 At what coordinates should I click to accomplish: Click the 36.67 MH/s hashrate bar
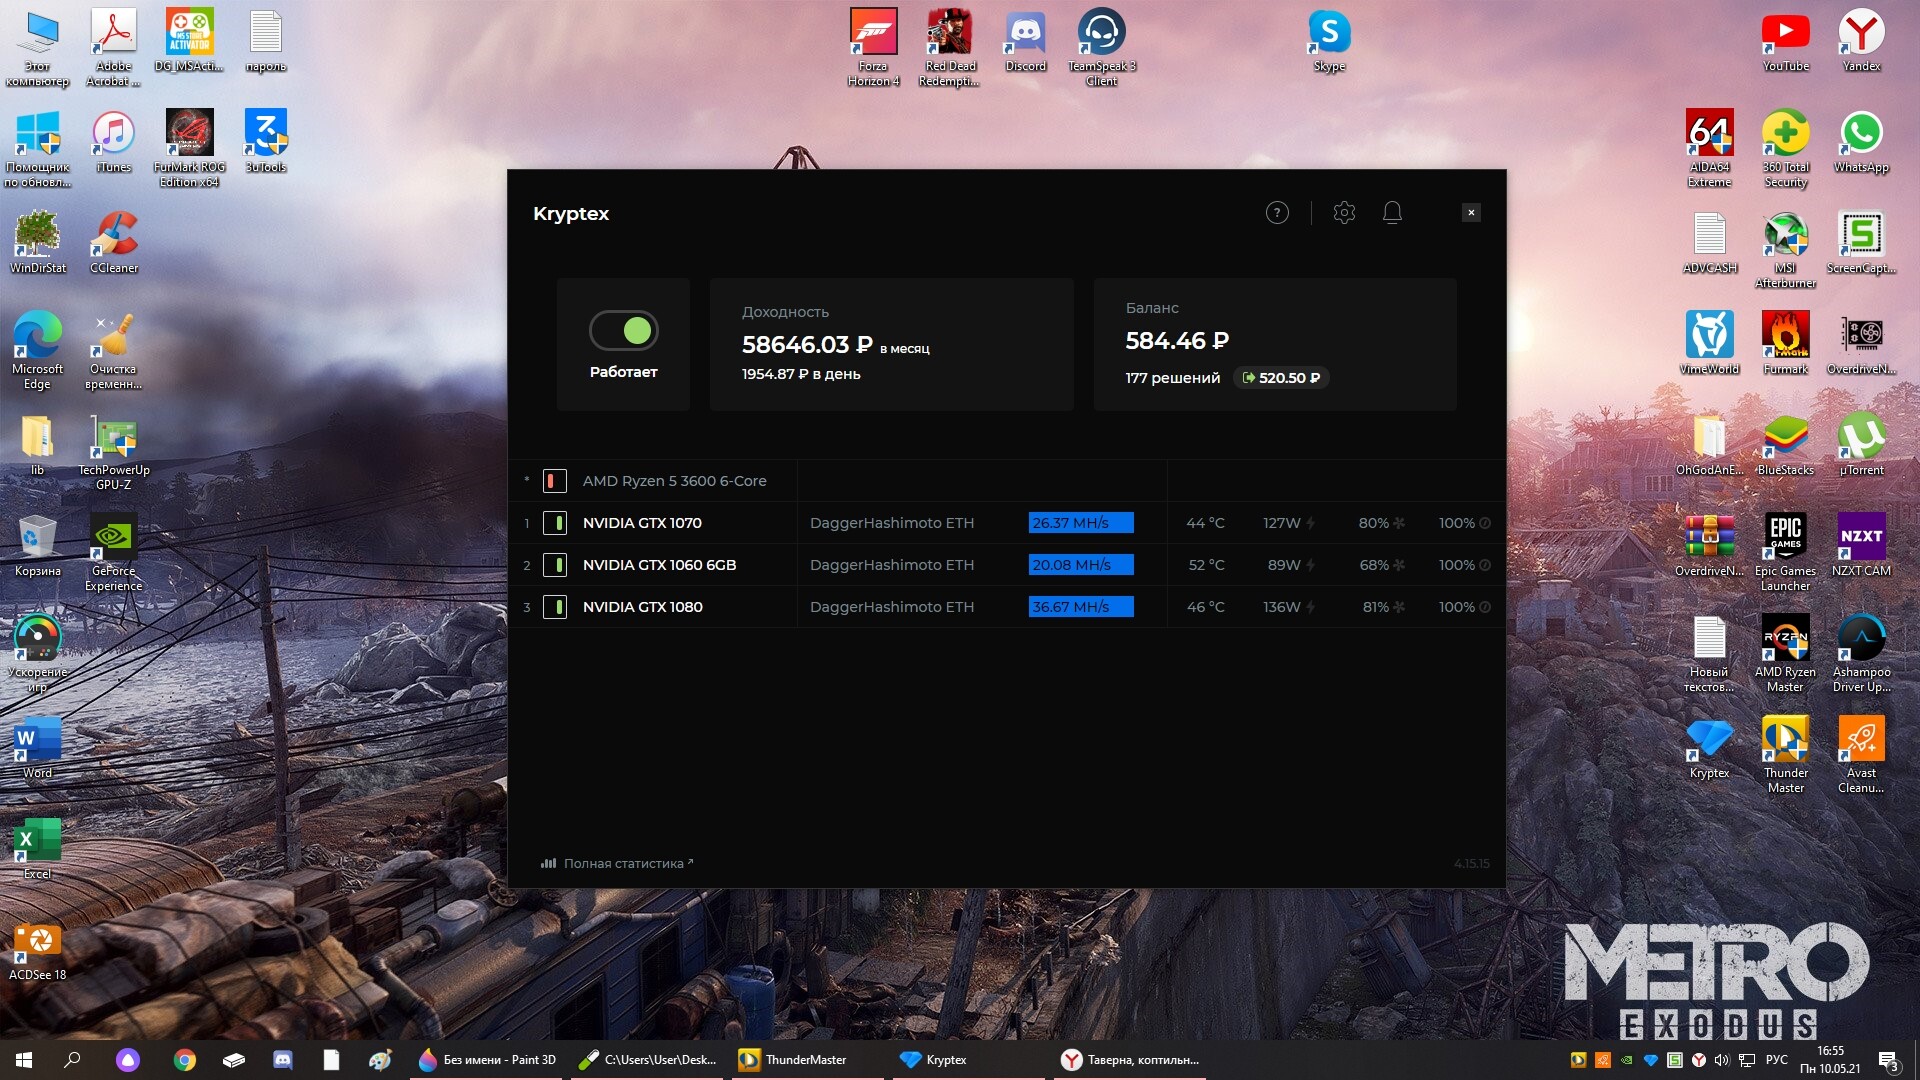click(x=1081, y=607)
